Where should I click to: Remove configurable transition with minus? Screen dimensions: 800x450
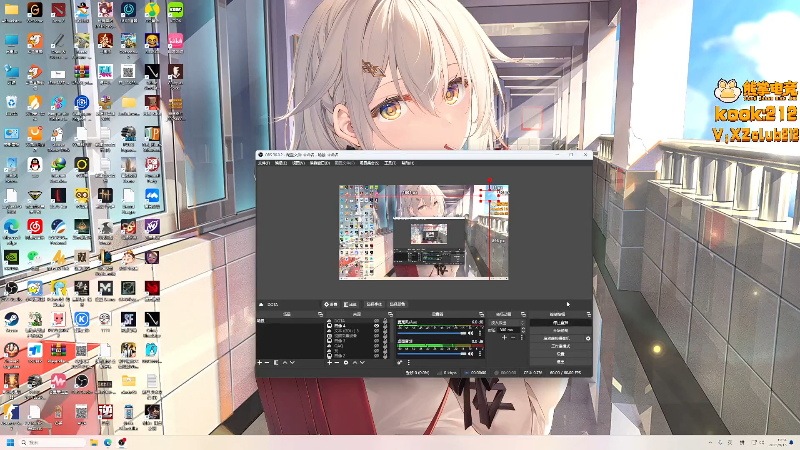(x=513, y=337)
